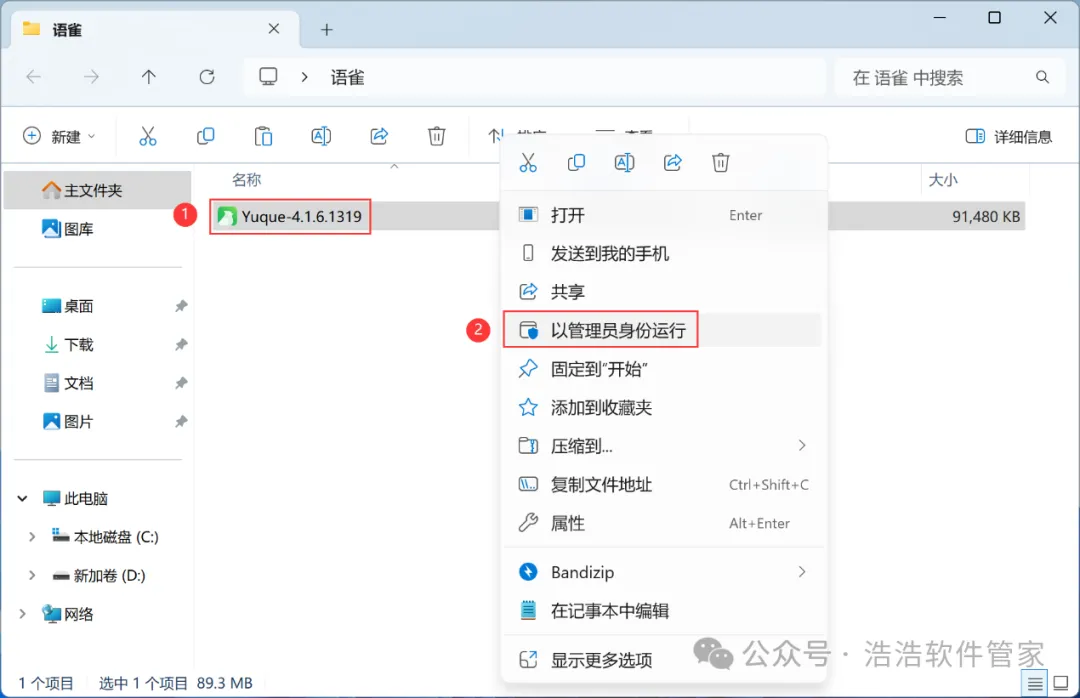Screen dimensions: 1080x698
Task: Click the rename icon in the context menu
Action: click(x=625, y=163)
